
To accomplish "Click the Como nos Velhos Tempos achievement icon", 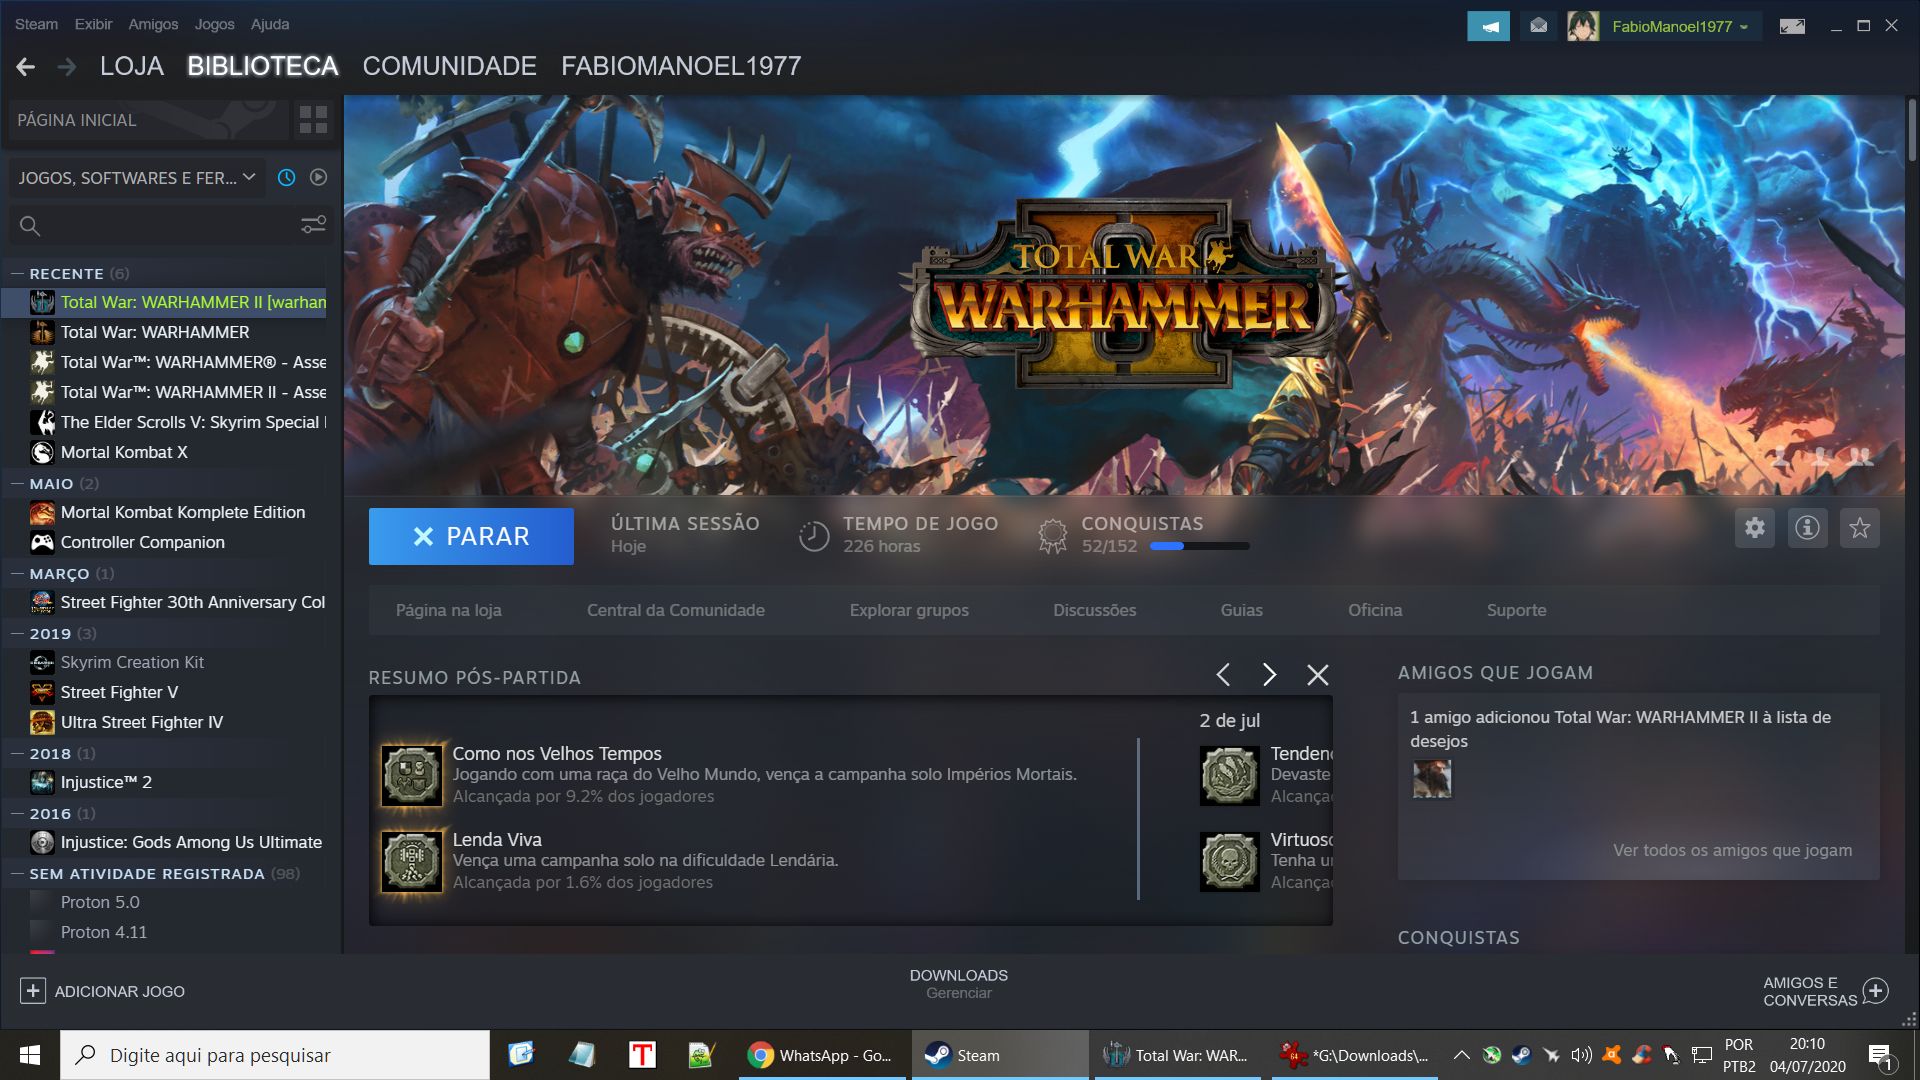I will pyautogui.click(x=412, y=775).
